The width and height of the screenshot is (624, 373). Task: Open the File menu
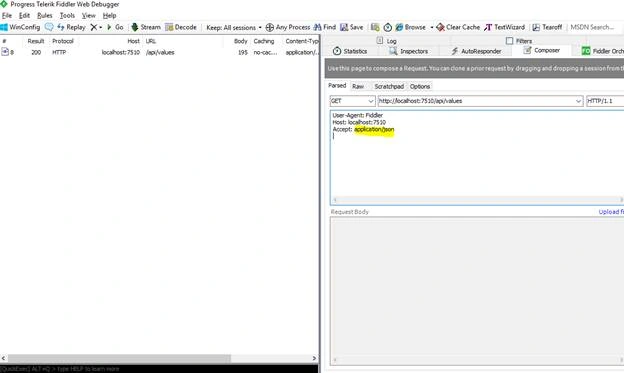pos(7,16)
